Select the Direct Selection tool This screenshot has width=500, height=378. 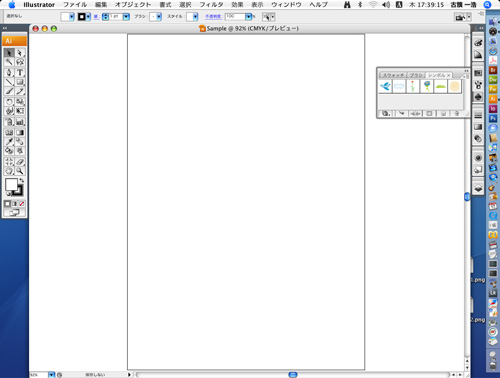tap(20, 53)
